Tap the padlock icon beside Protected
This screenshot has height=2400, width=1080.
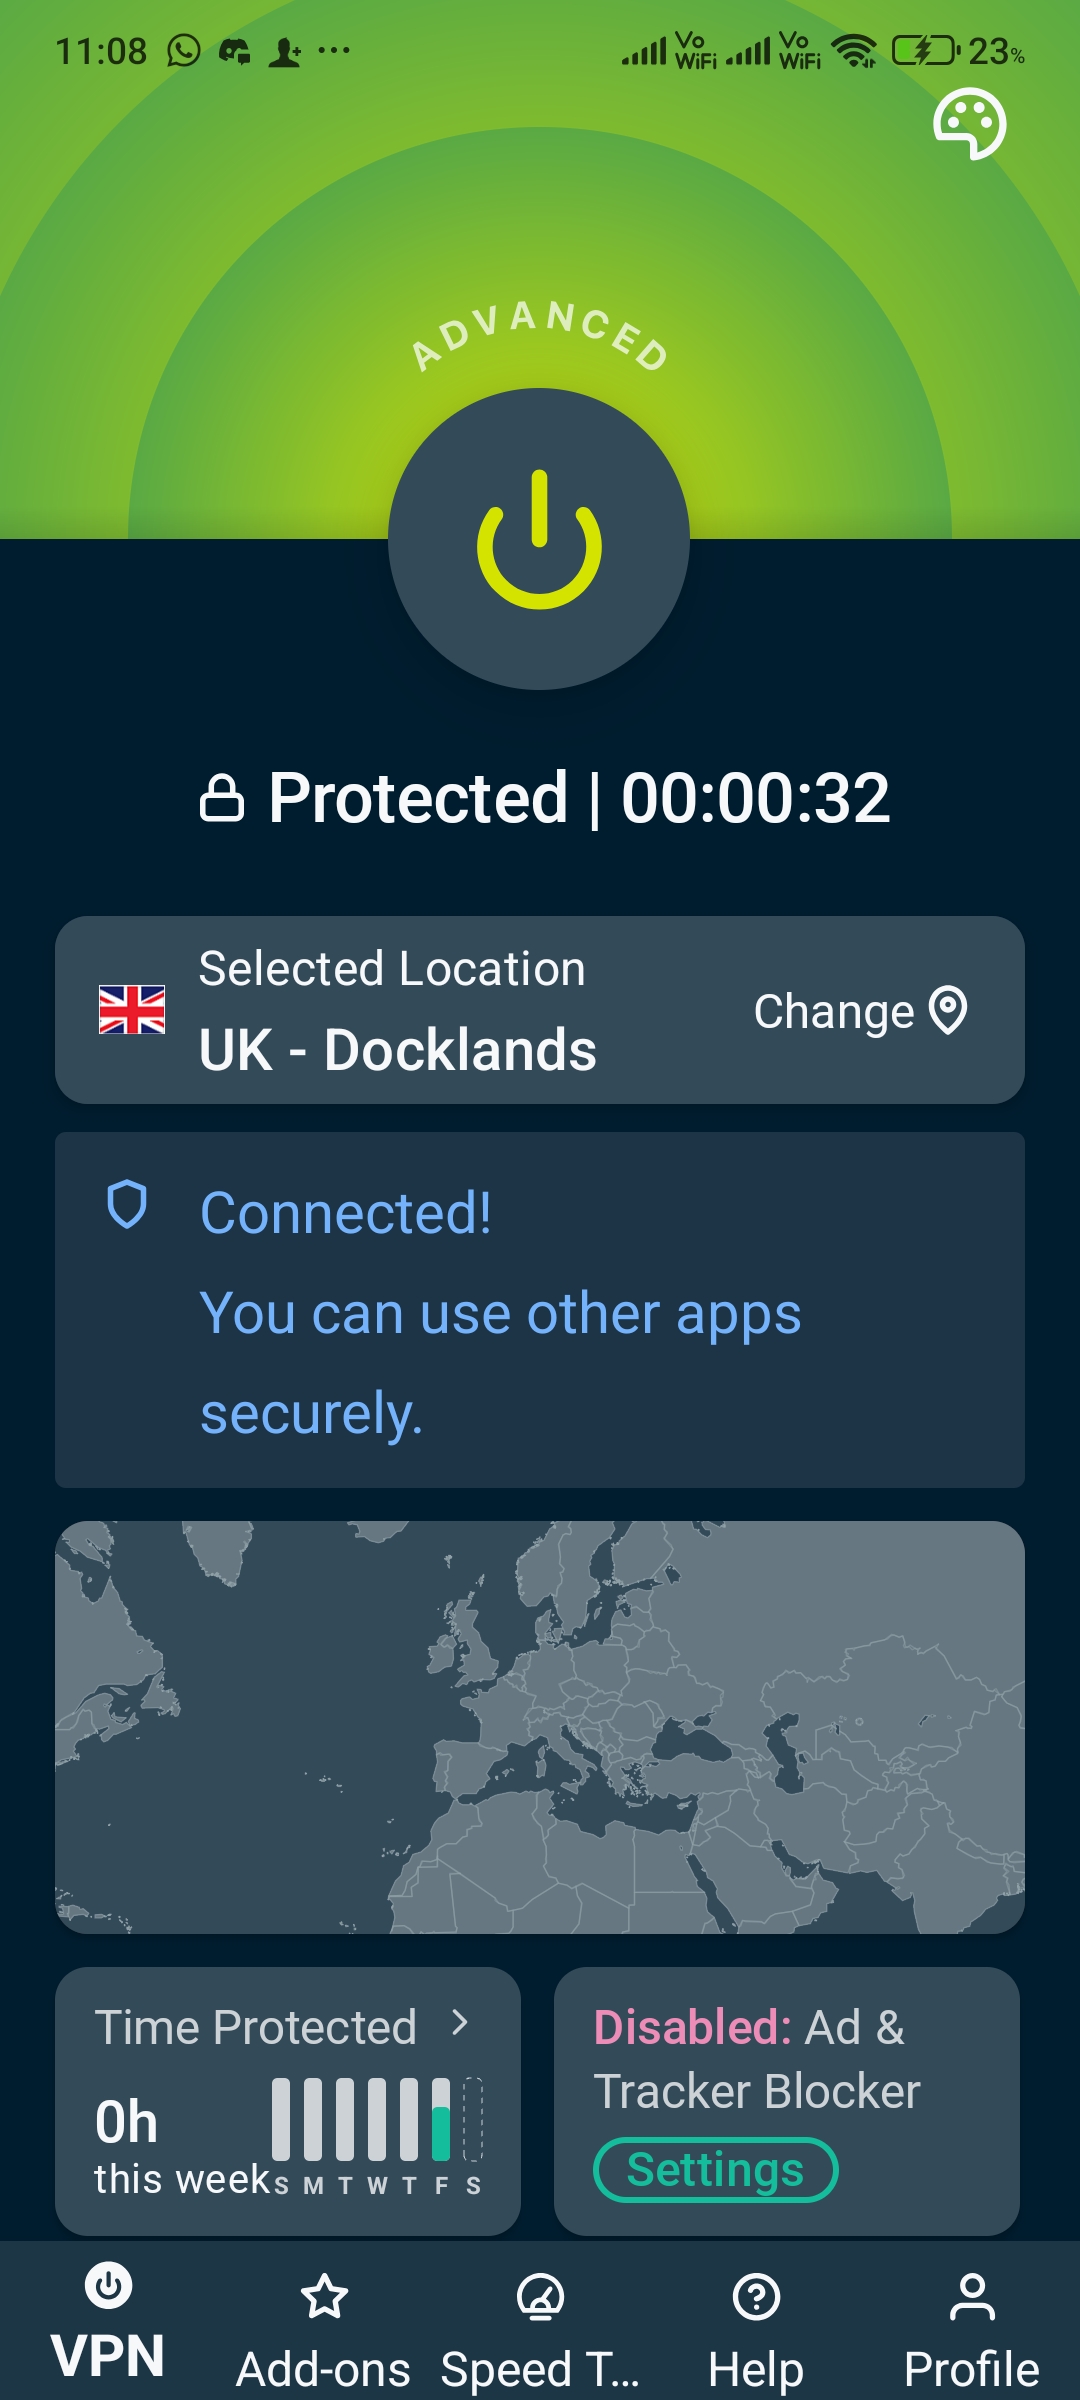coord(221,798)
